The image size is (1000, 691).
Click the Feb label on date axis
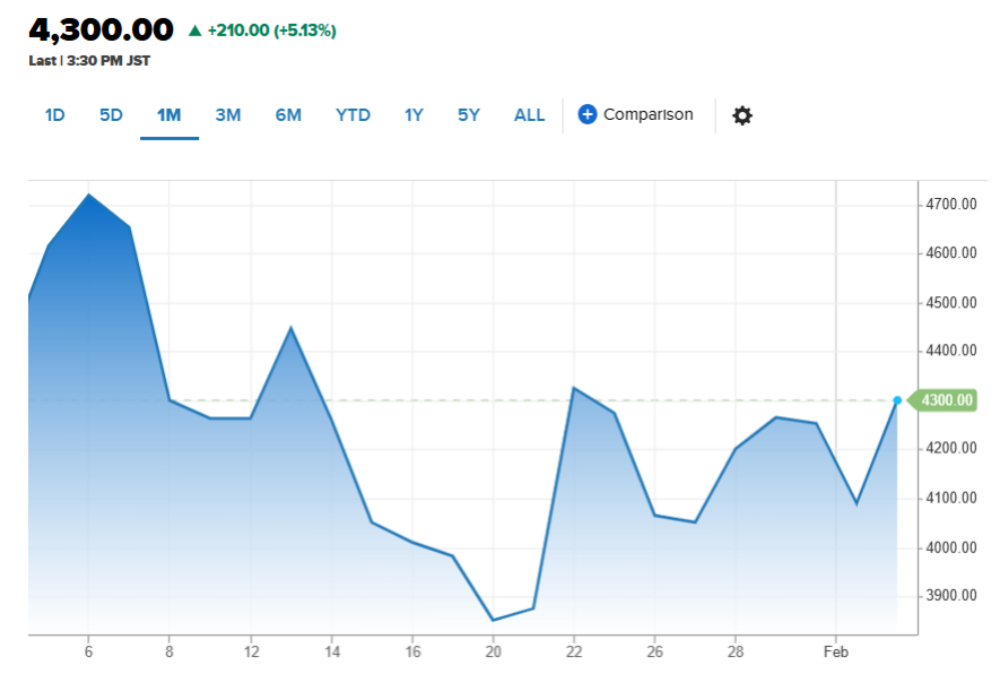point(835,652)
